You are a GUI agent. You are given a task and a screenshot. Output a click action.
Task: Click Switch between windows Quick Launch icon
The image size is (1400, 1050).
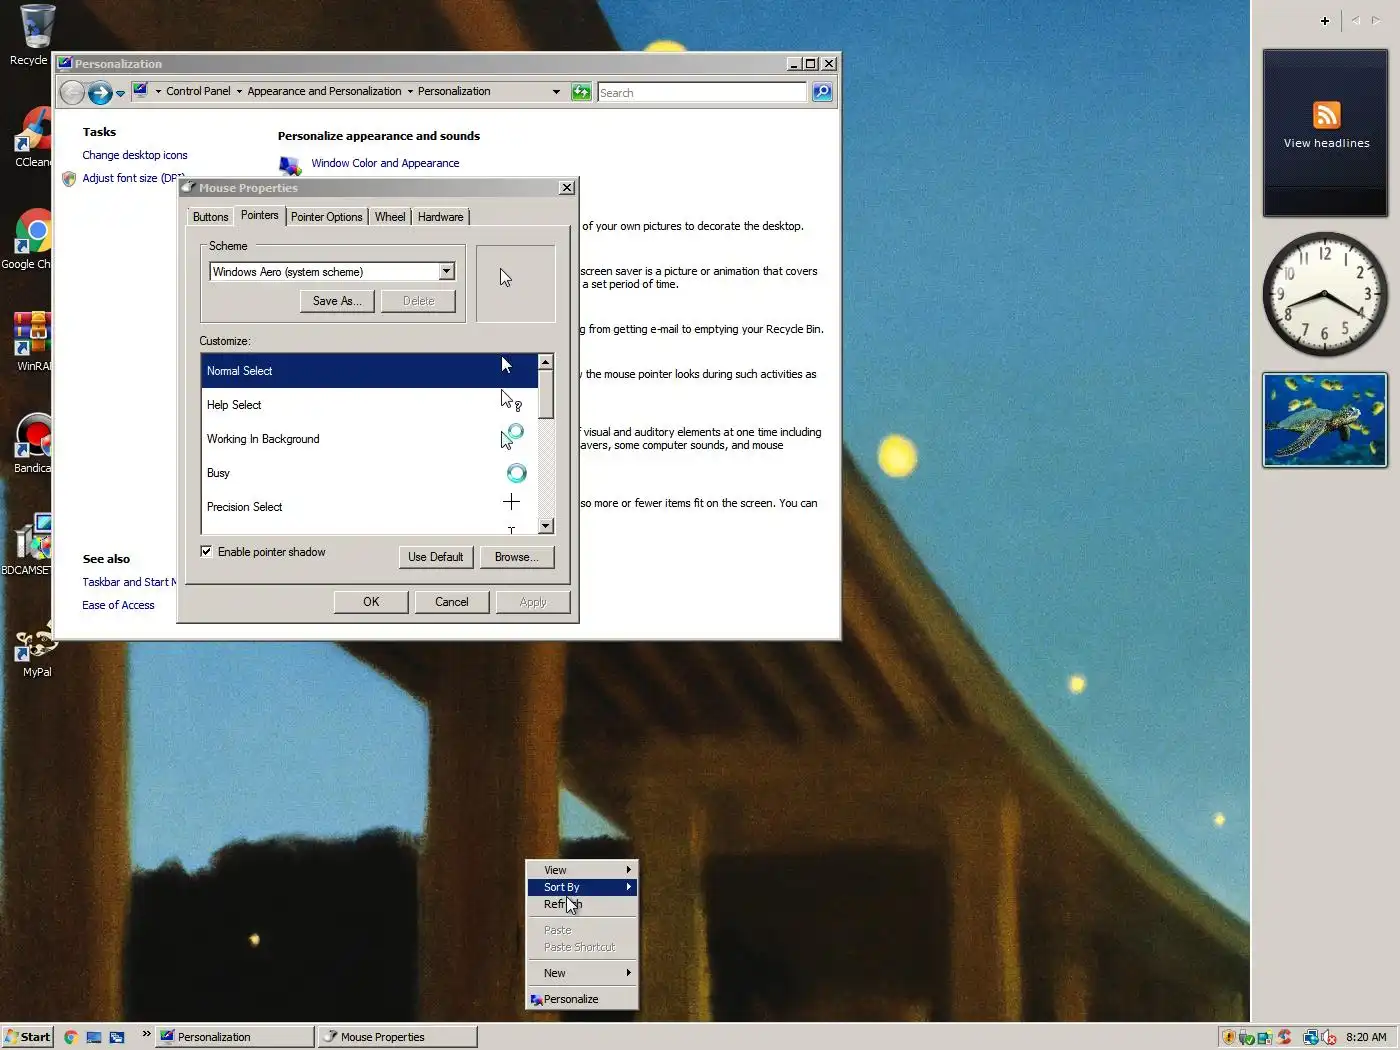pyautogui.click(x=117, y=1037)
